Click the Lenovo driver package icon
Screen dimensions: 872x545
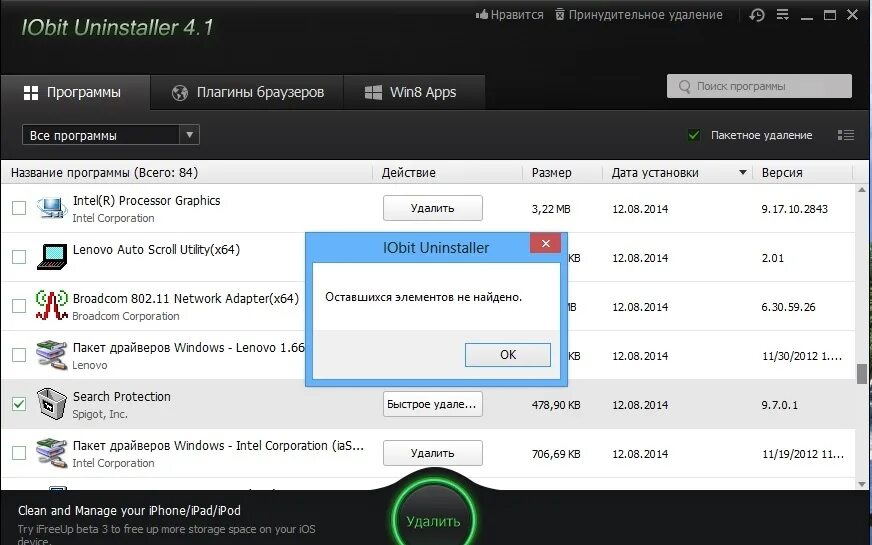click(x=52, y=355)
